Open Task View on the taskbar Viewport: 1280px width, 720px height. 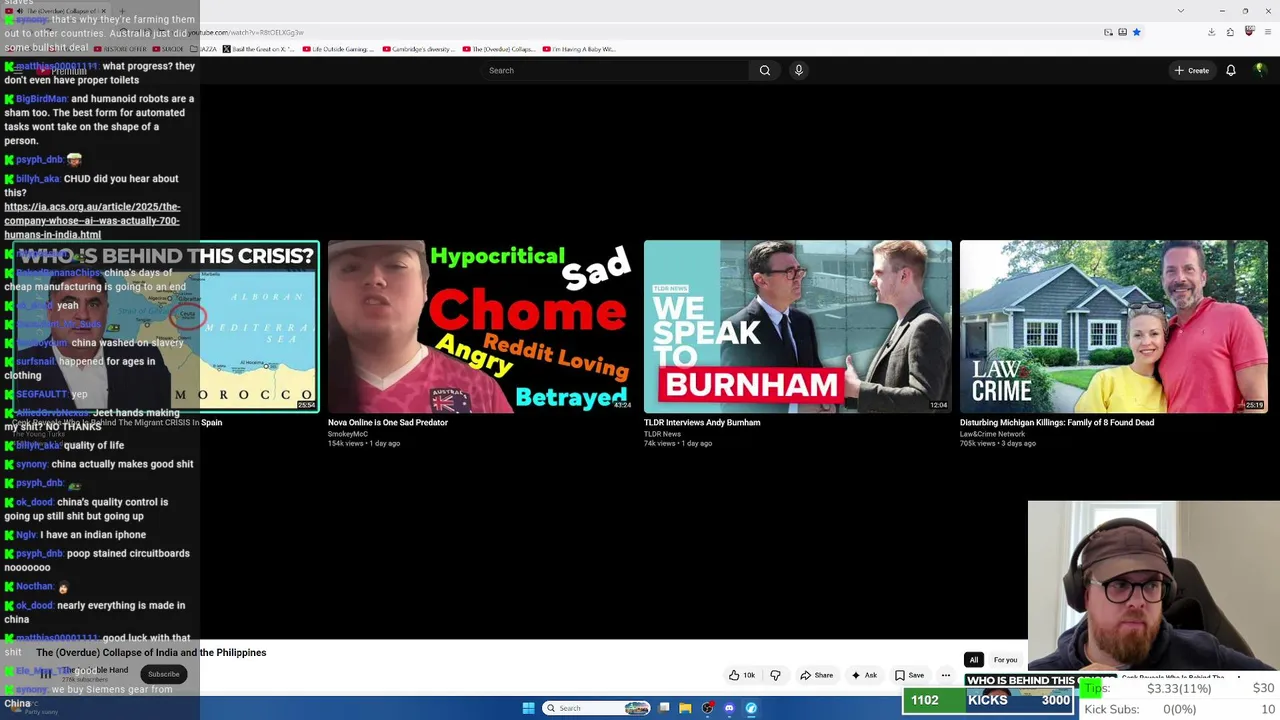pos(664,708)
